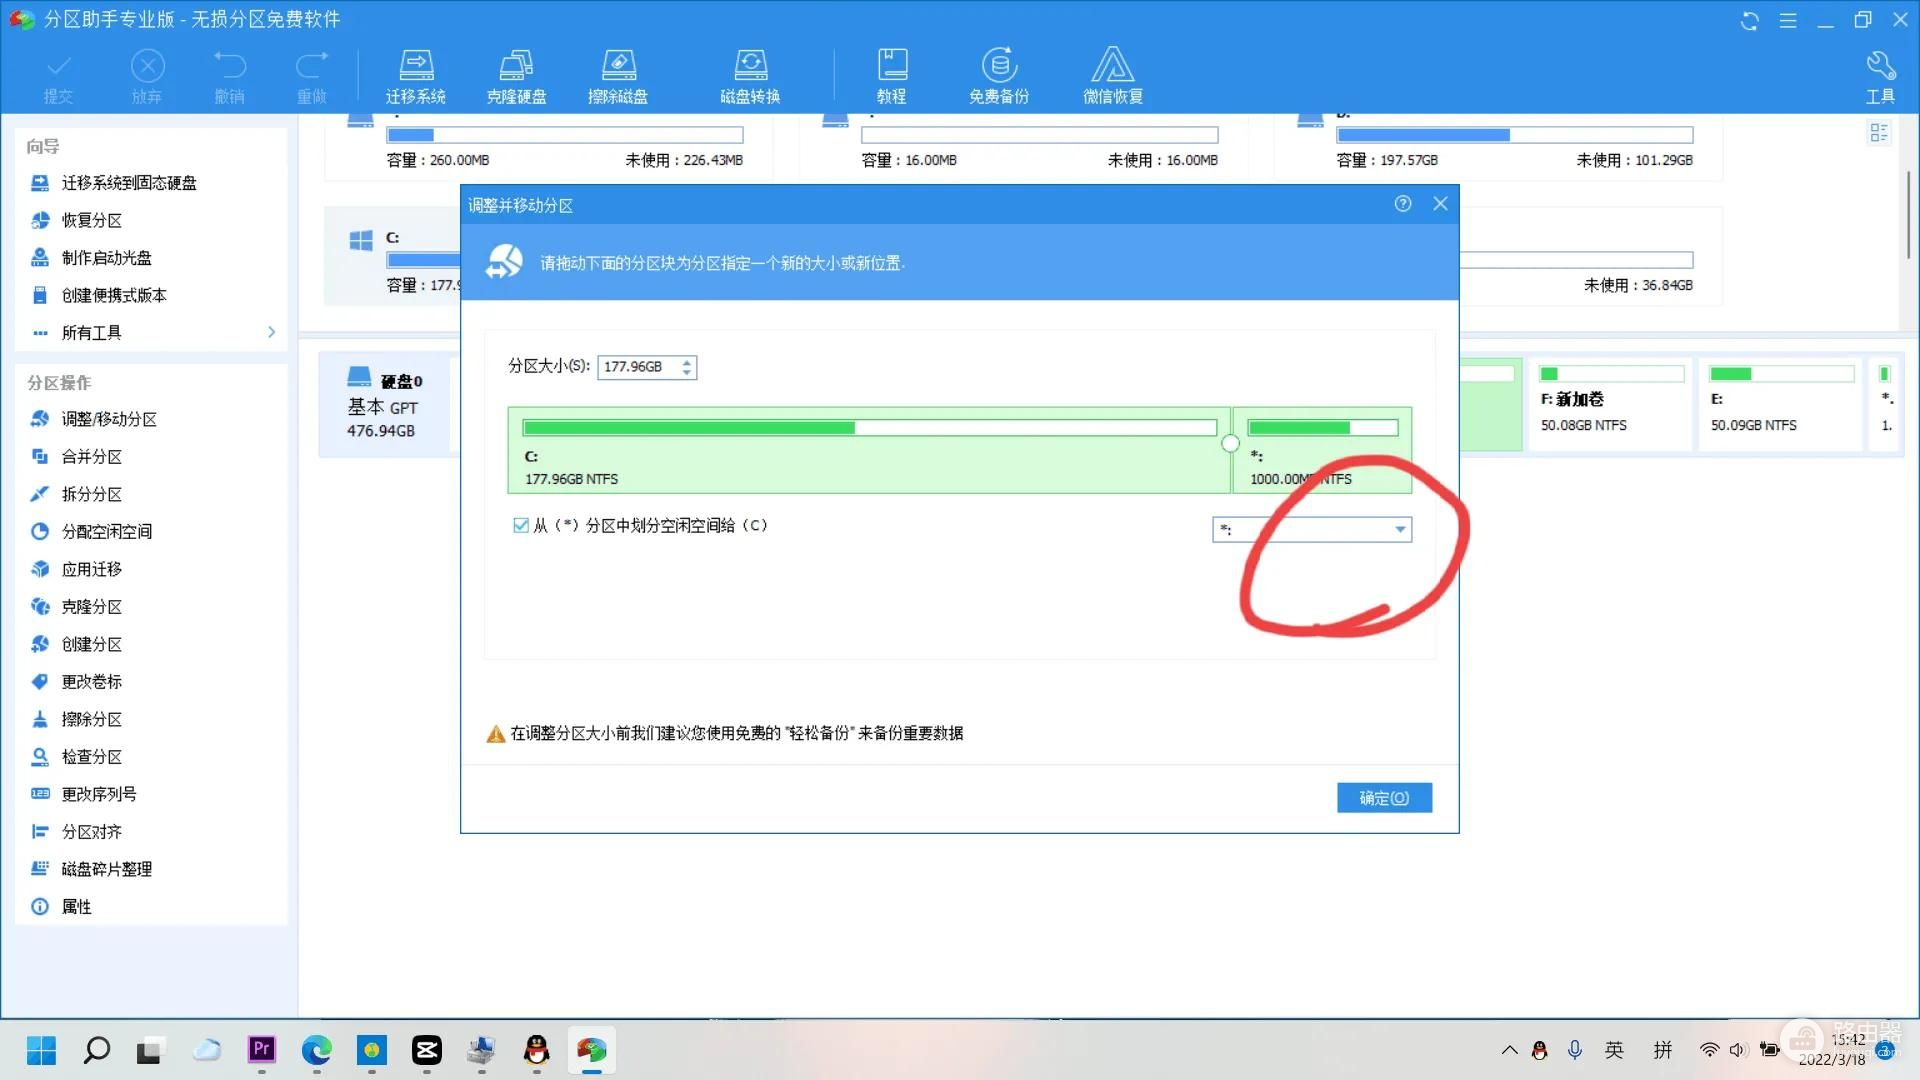Click the 磁盘转换 (Disk Convert) icon
1920x1080 pixels.
coord(749,75)
